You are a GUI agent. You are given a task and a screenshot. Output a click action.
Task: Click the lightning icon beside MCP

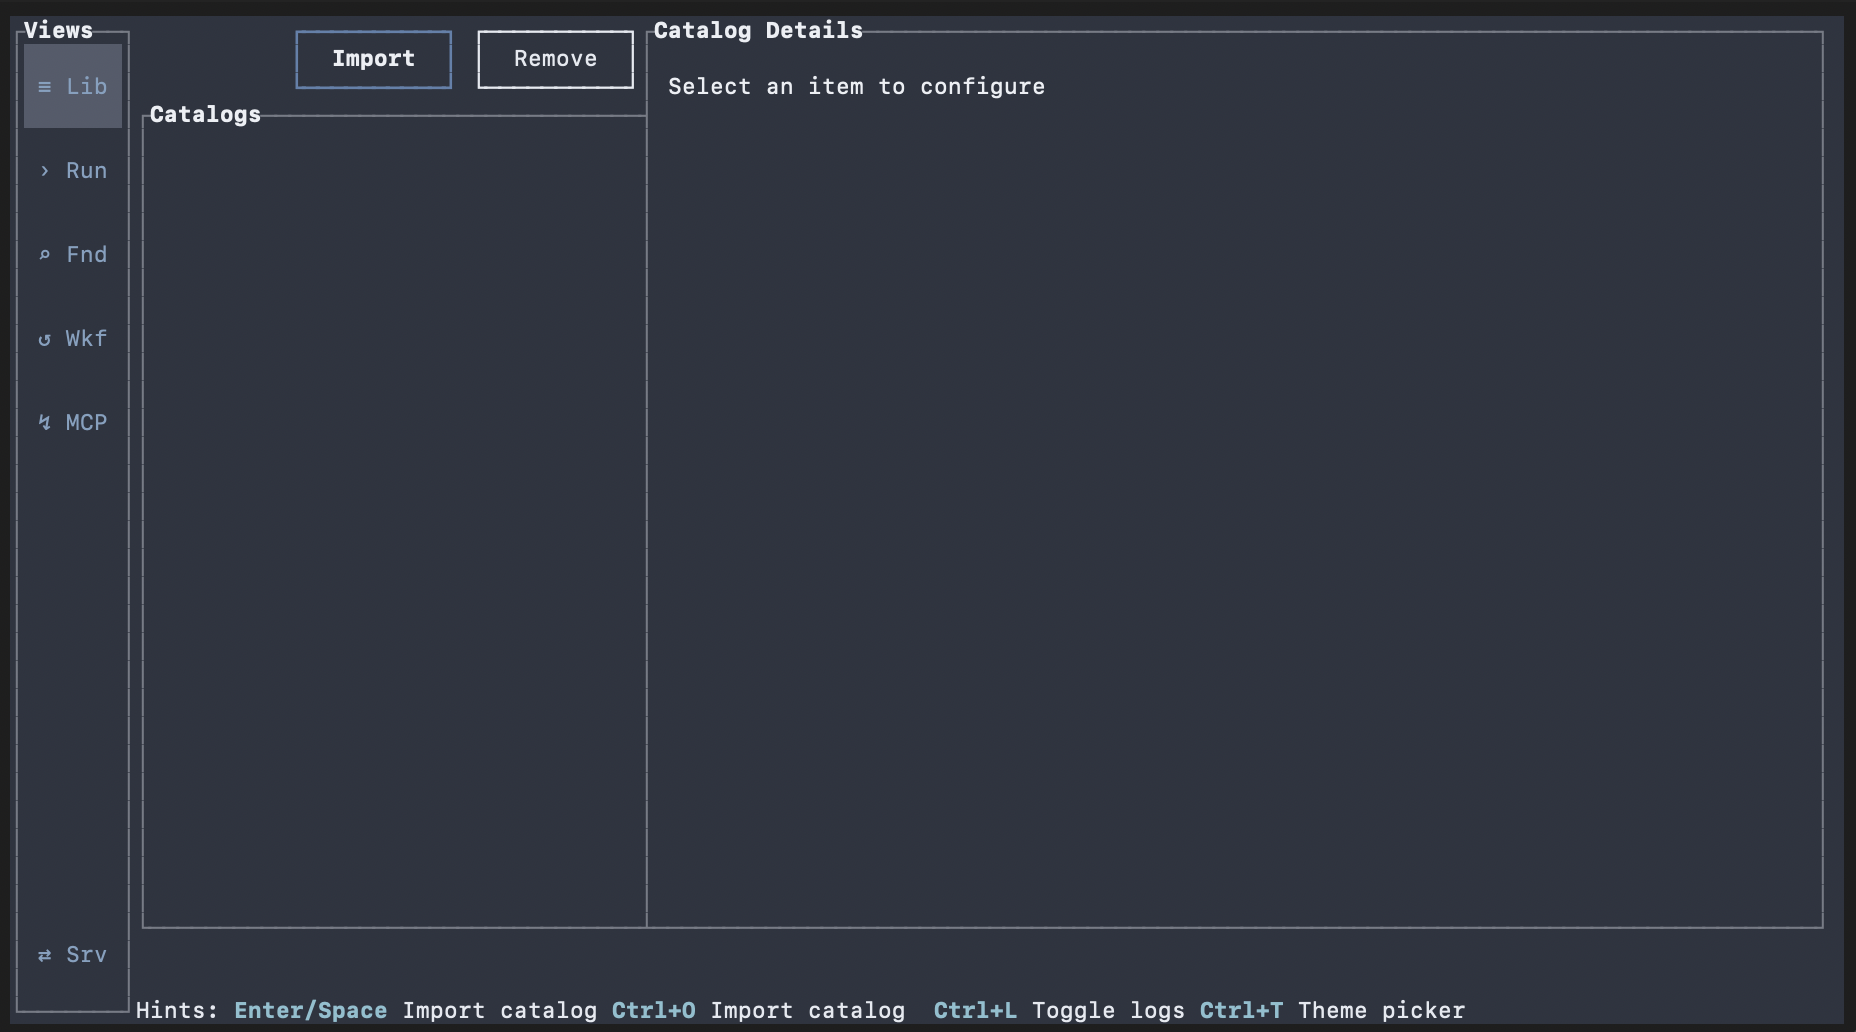click(44, 423)
